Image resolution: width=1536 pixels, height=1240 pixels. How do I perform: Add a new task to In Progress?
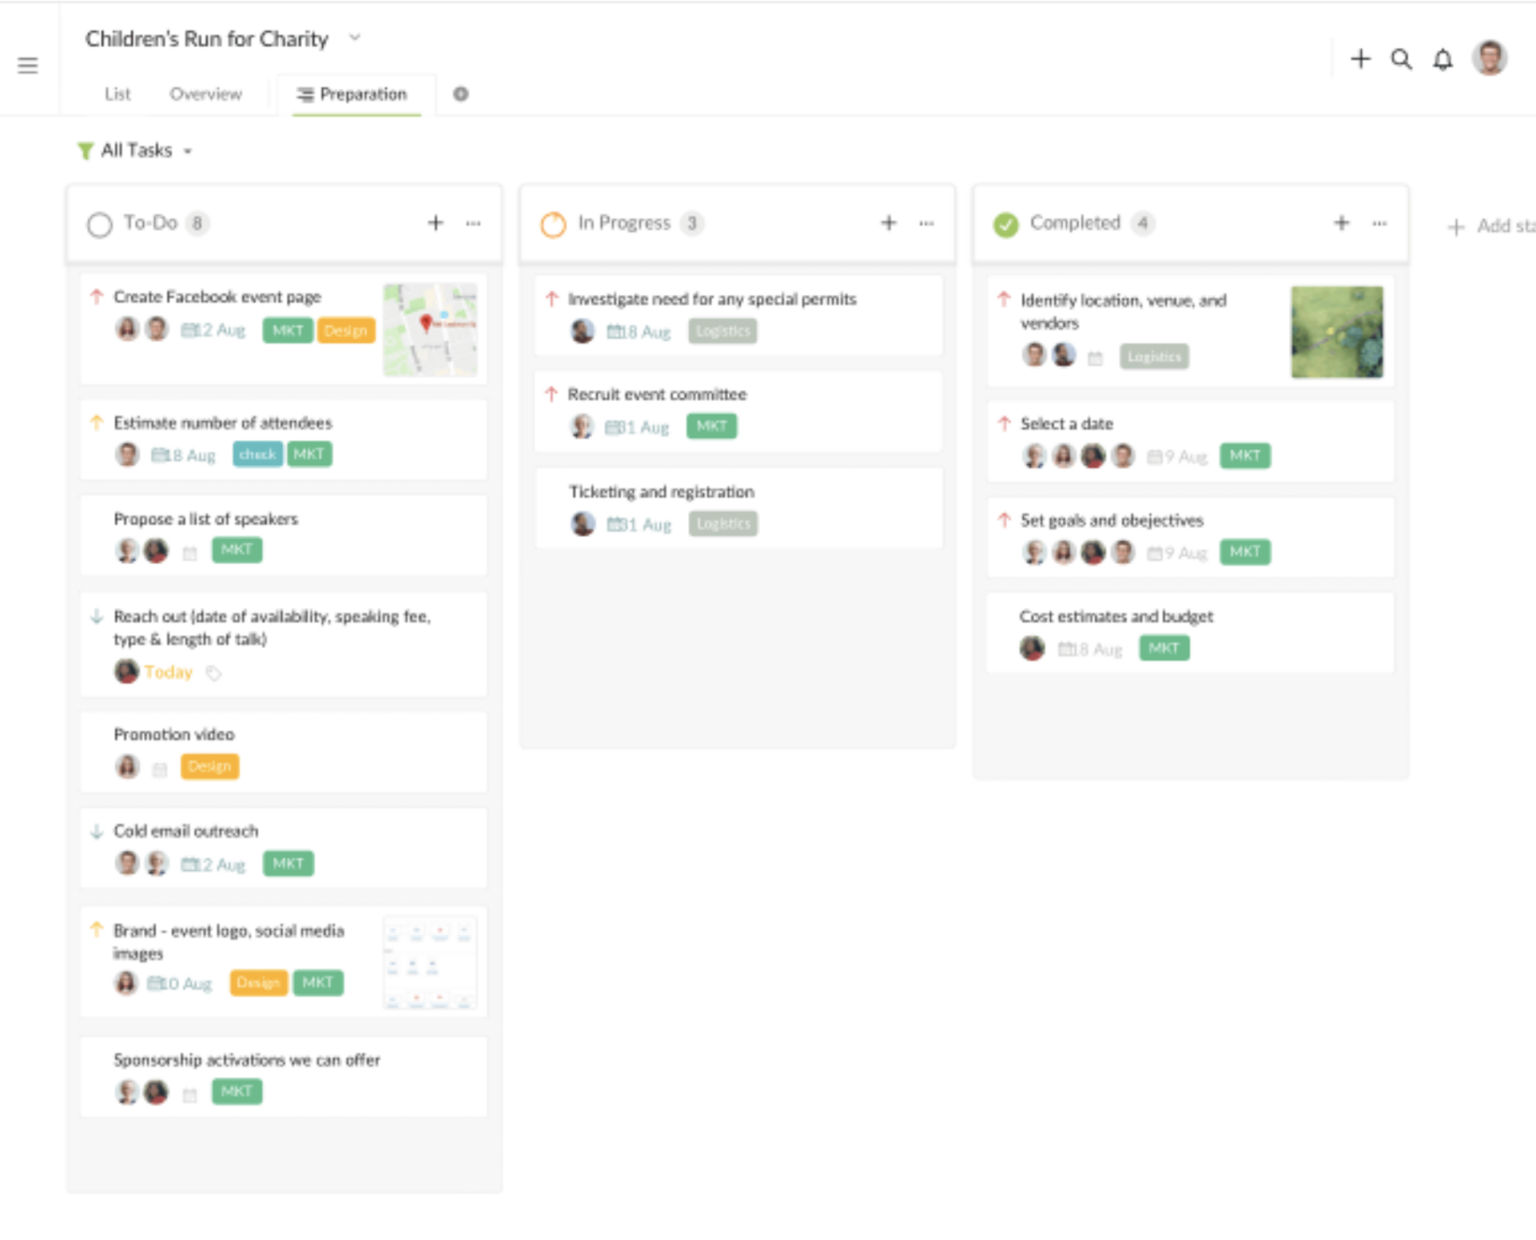tap(888, 222)
